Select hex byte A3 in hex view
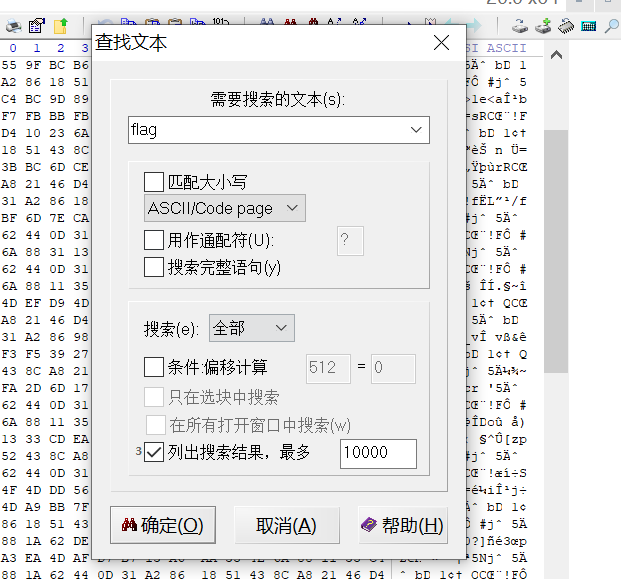The width and height of the screenshot is (621, 579). click(9, 558)
